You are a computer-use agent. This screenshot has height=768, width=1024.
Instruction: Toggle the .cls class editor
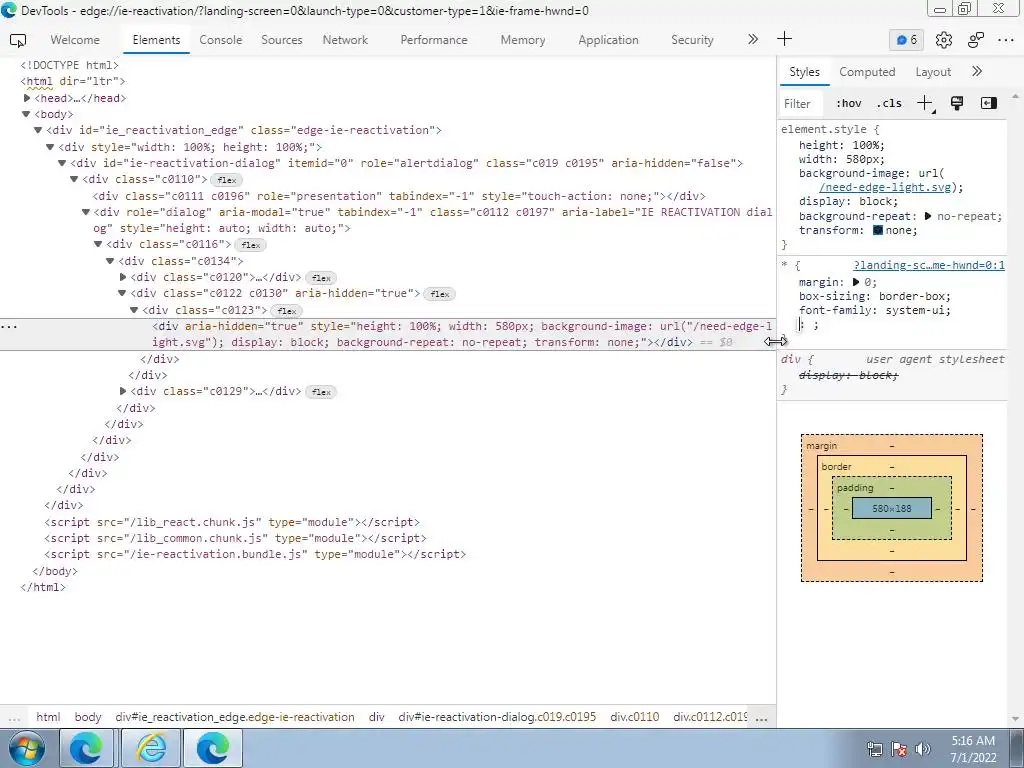pos(889,103)
